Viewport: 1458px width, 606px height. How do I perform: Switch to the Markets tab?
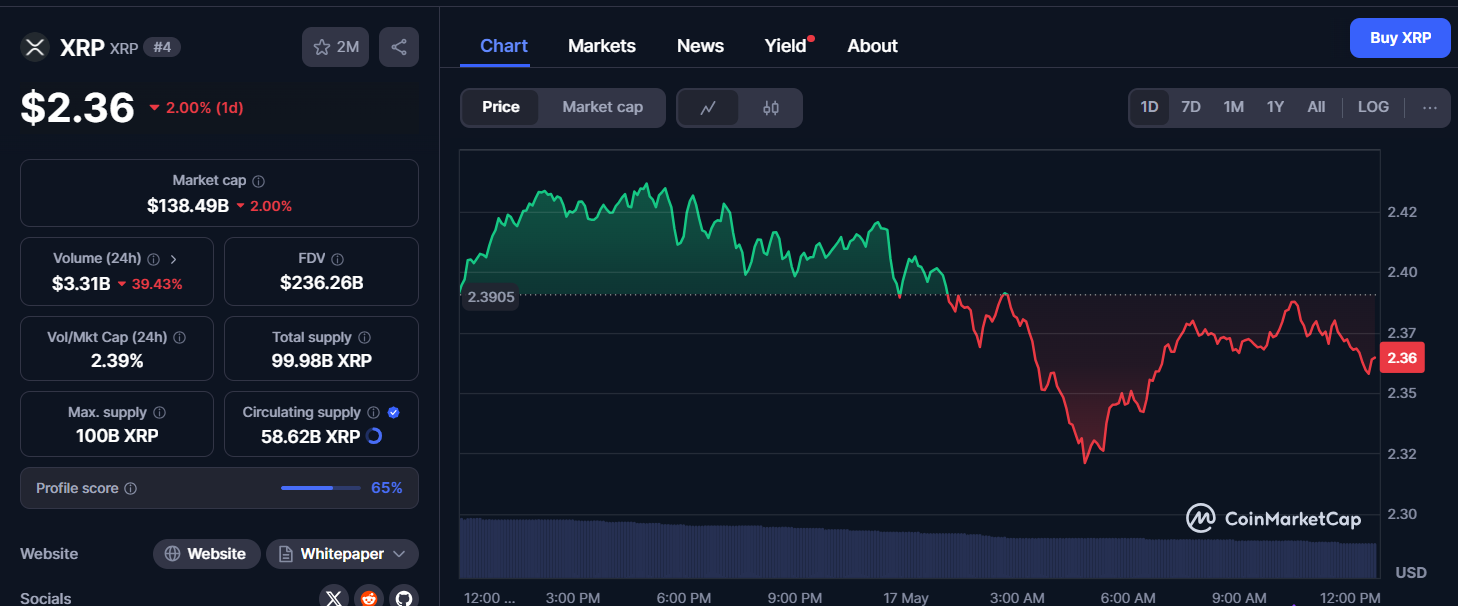[x=601, y=46]
